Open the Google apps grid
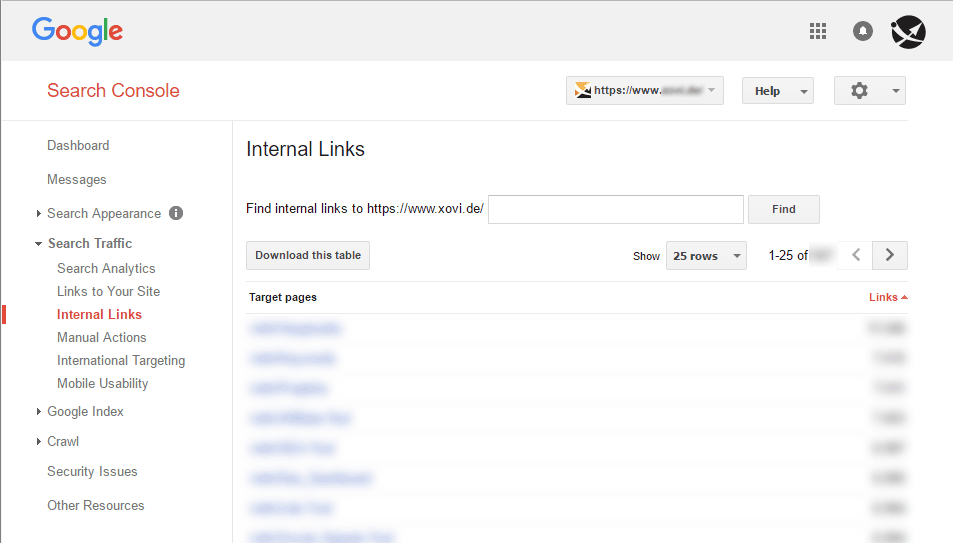The height and width of the screenshot is (543, 953). 818,31
